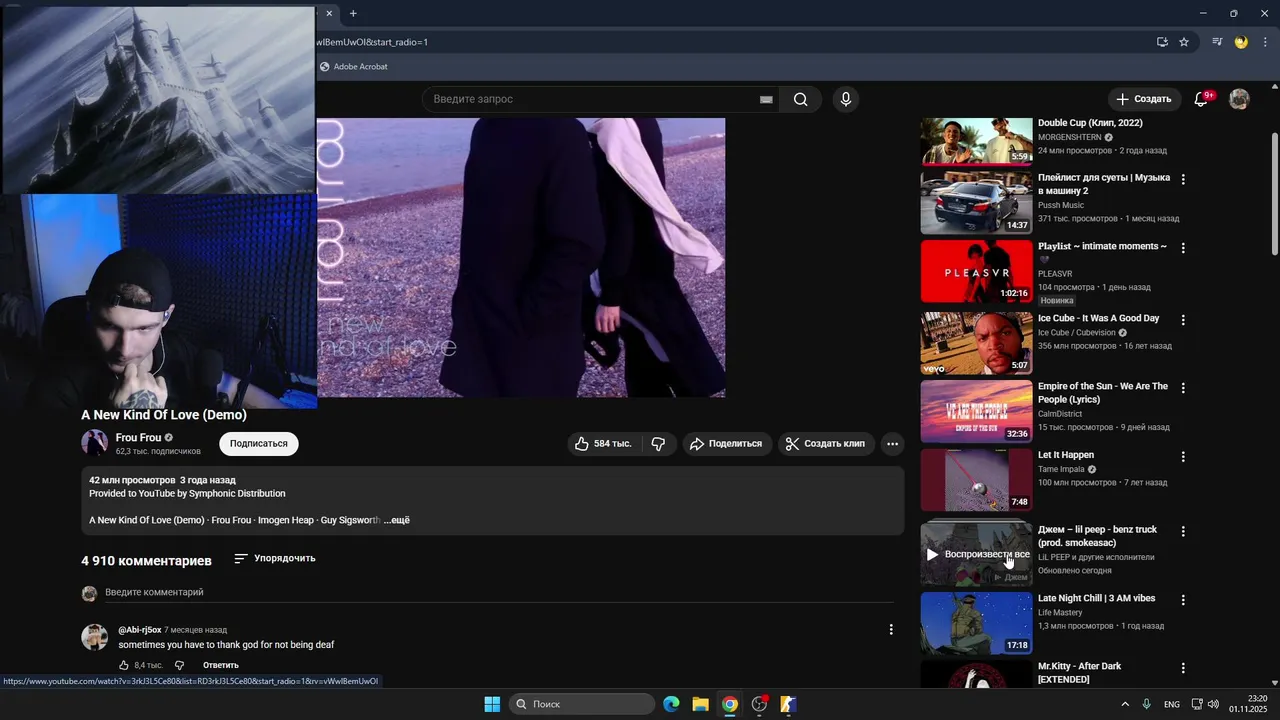Click install app icon in address bar

[x=1162, y=42]
